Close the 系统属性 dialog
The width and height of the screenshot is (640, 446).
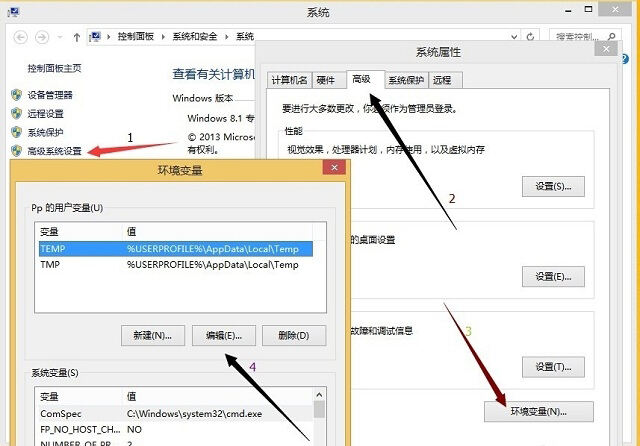tap(606, 49)
